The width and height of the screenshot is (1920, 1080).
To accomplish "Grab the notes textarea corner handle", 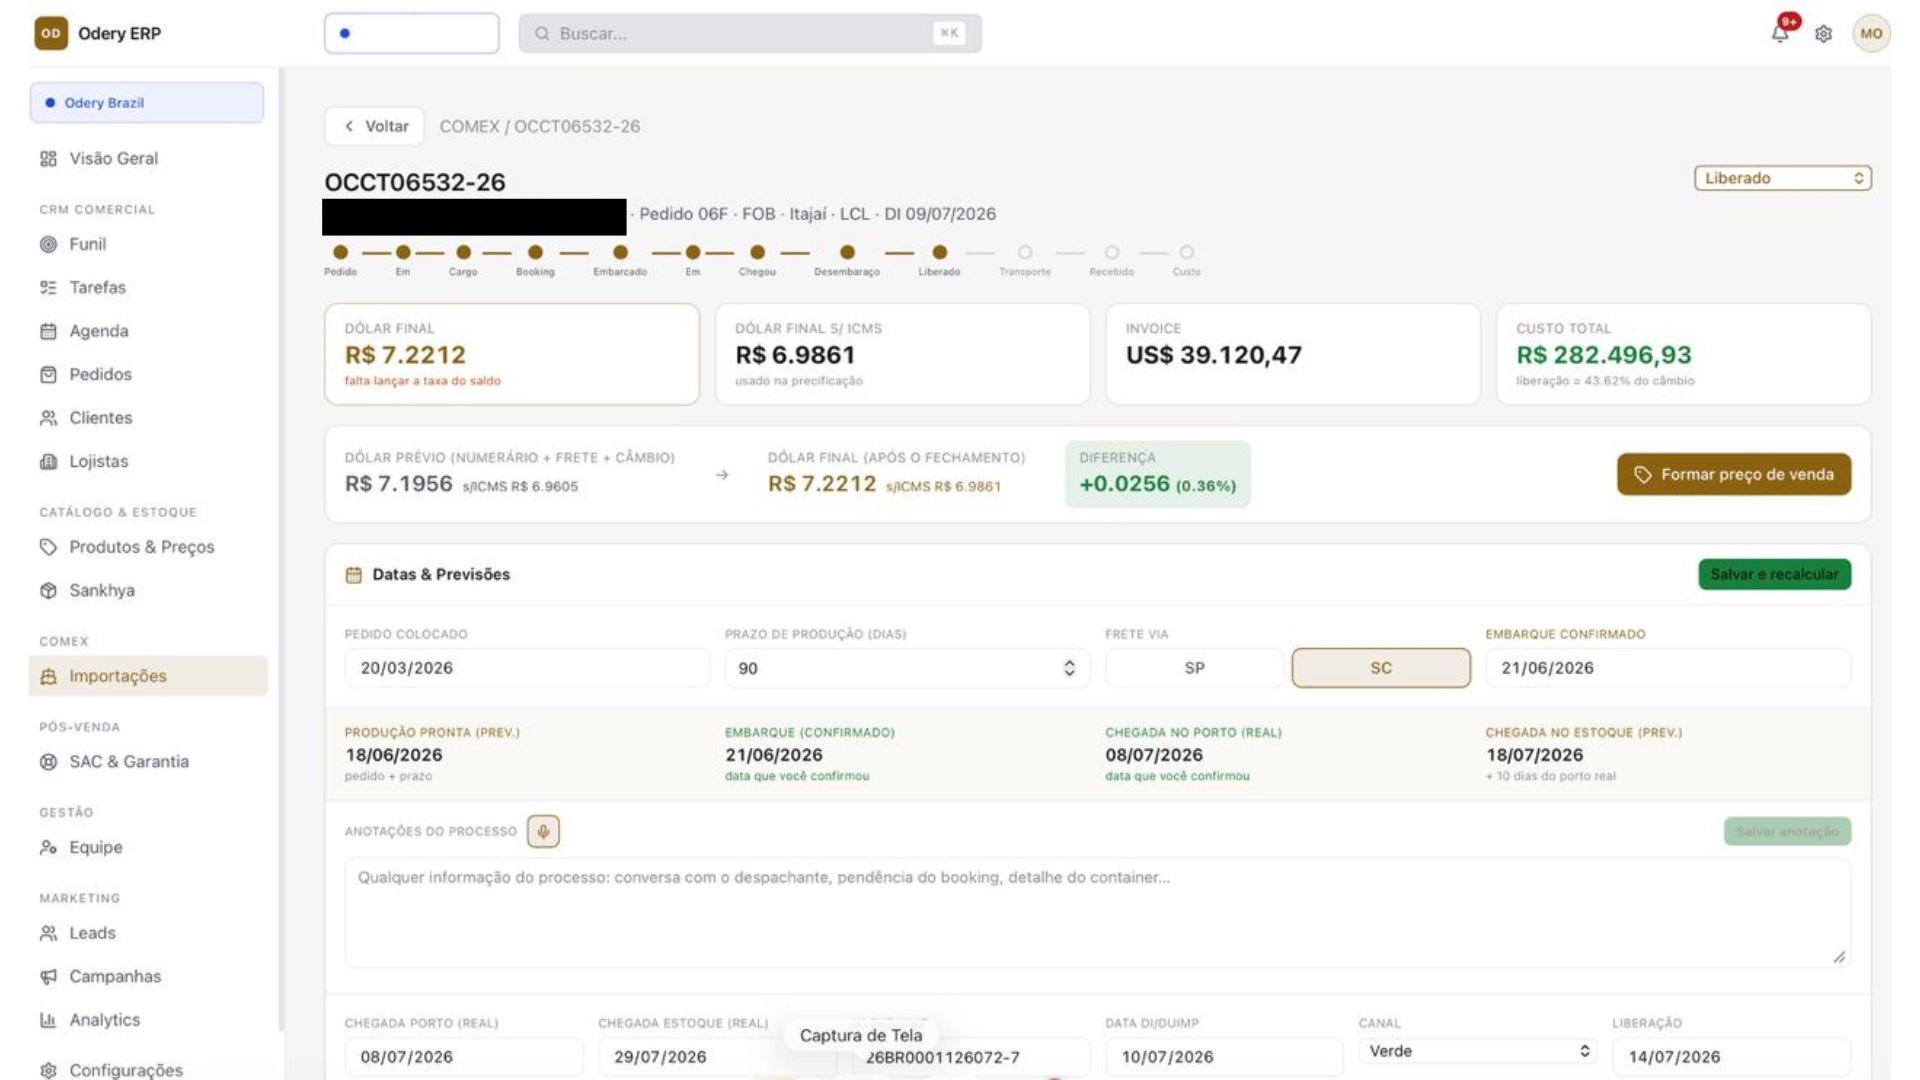I will 1839,957.
